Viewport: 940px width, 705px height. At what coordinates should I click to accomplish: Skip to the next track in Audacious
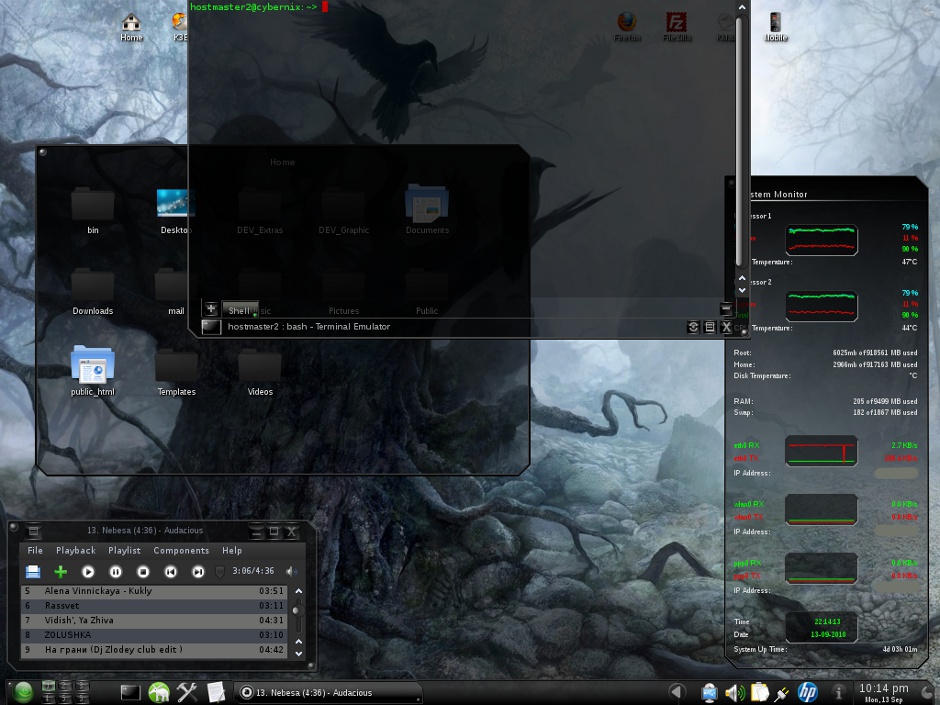198,571
